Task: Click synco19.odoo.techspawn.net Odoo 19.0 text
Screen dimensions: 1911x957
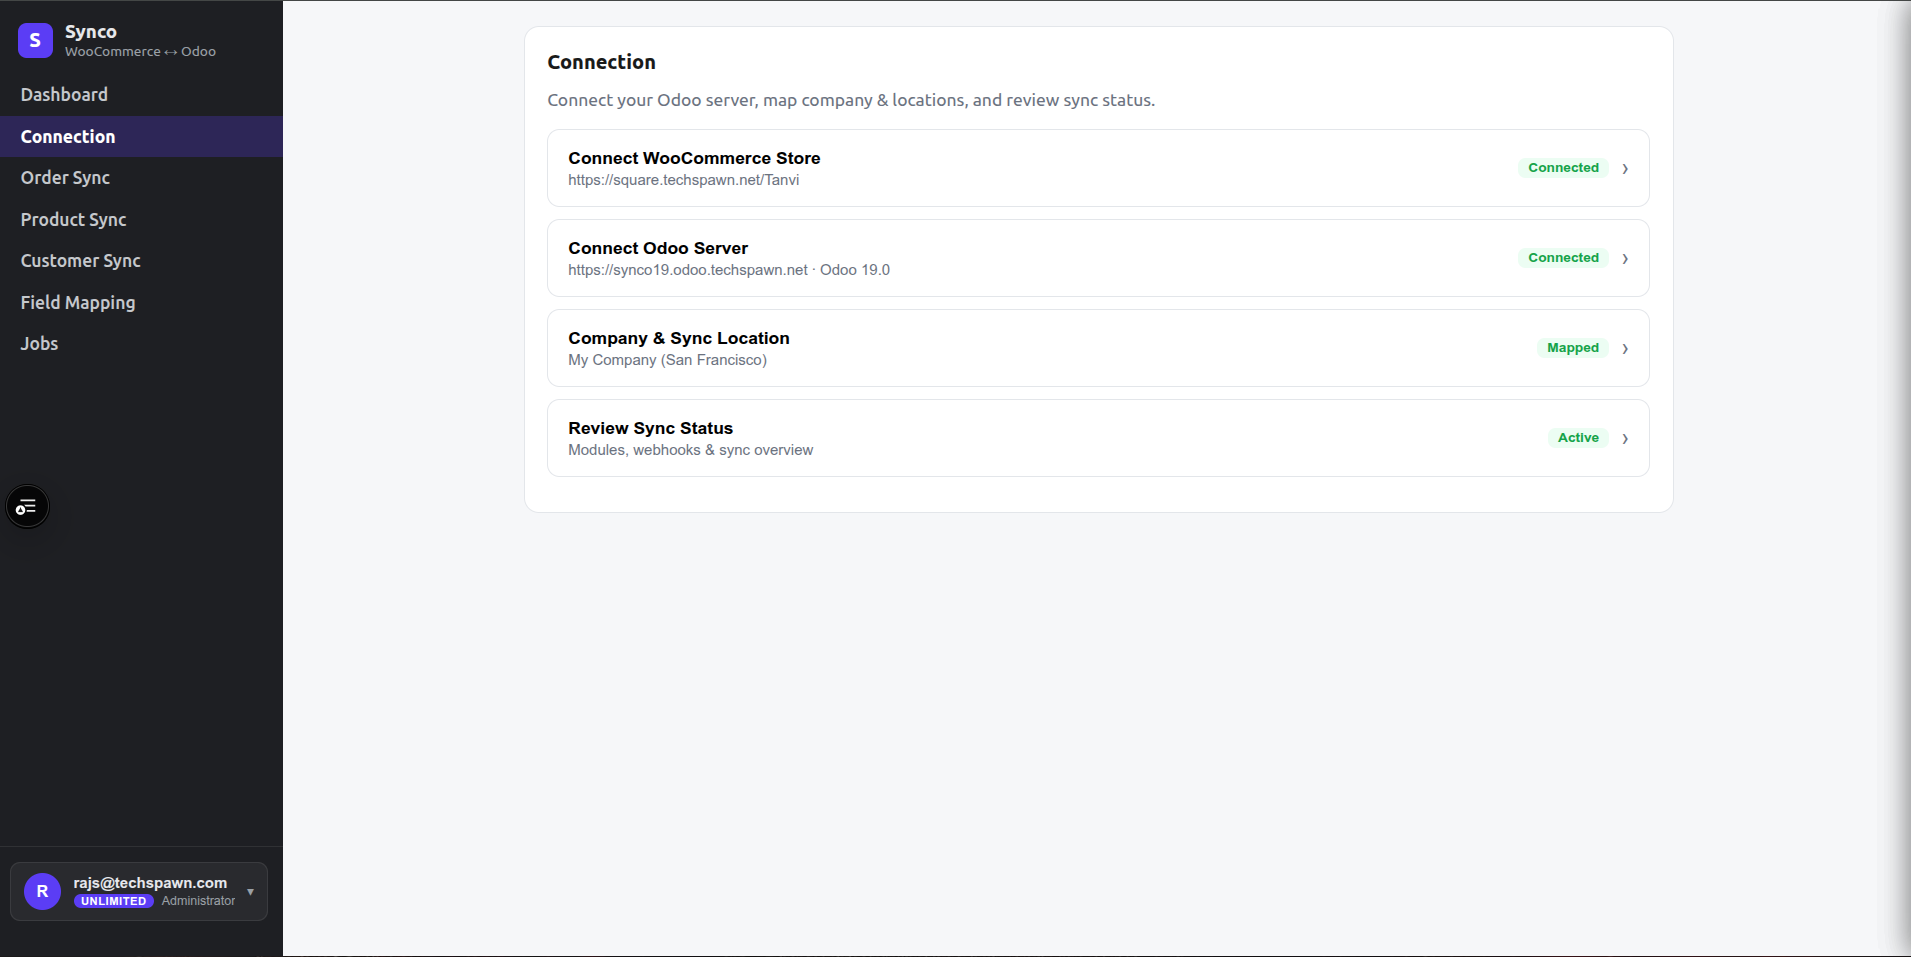Action: point(729,270)
